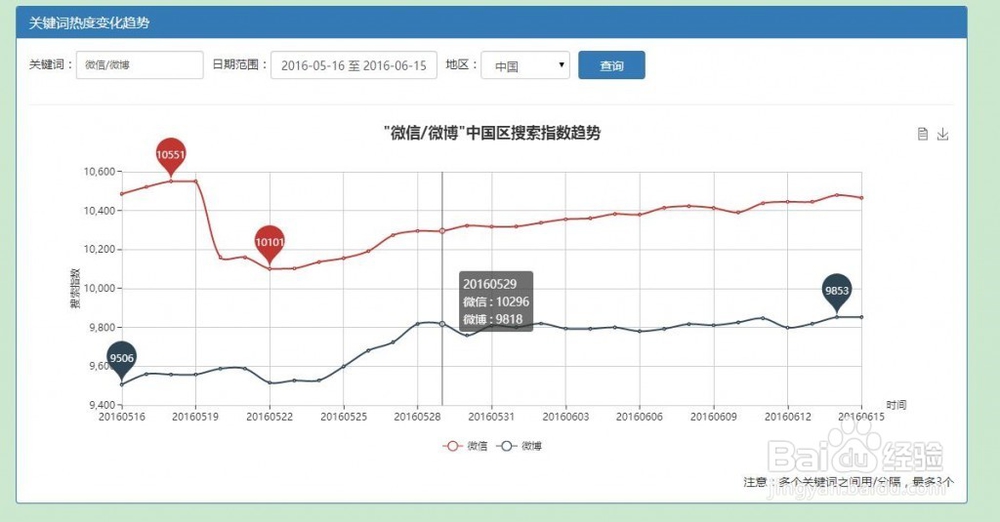This screenshot has width=1000, height=522.
Task: Click the y-axis label 10,200
Action: (x=99, y=250)
